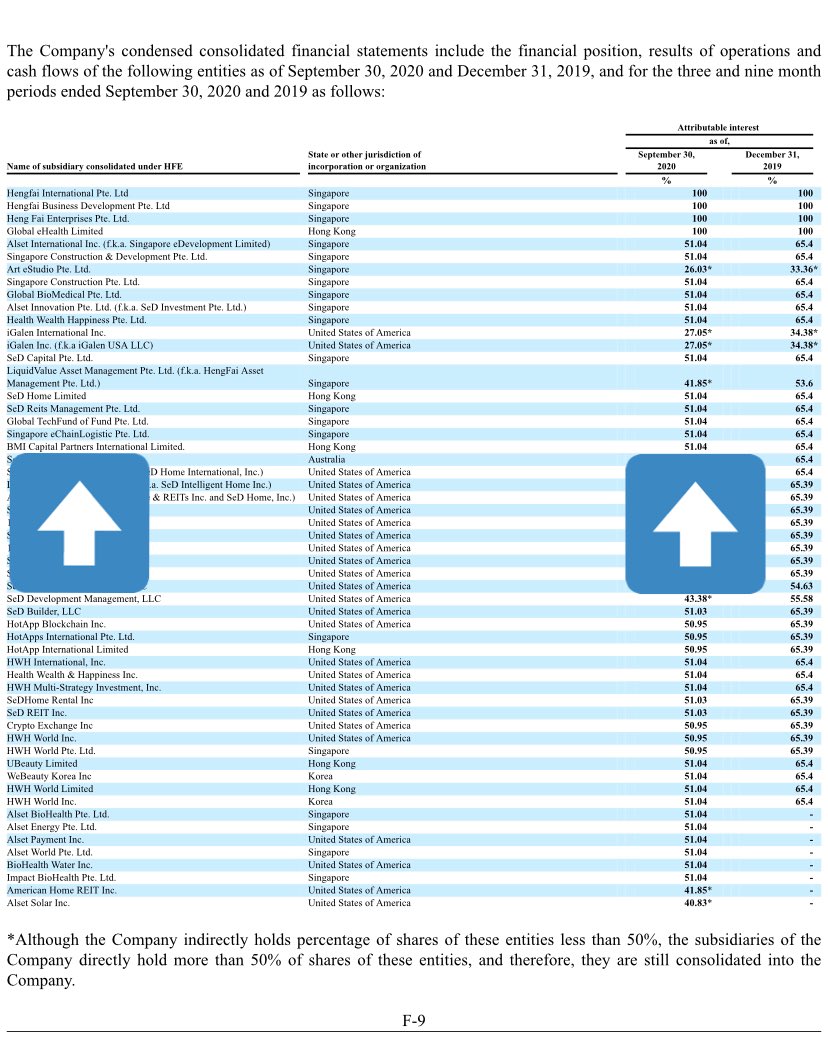Select the 'SeD REIT Inc.' entry
828x1040 pixels.
pyautogui.click(x=36, y=712)
